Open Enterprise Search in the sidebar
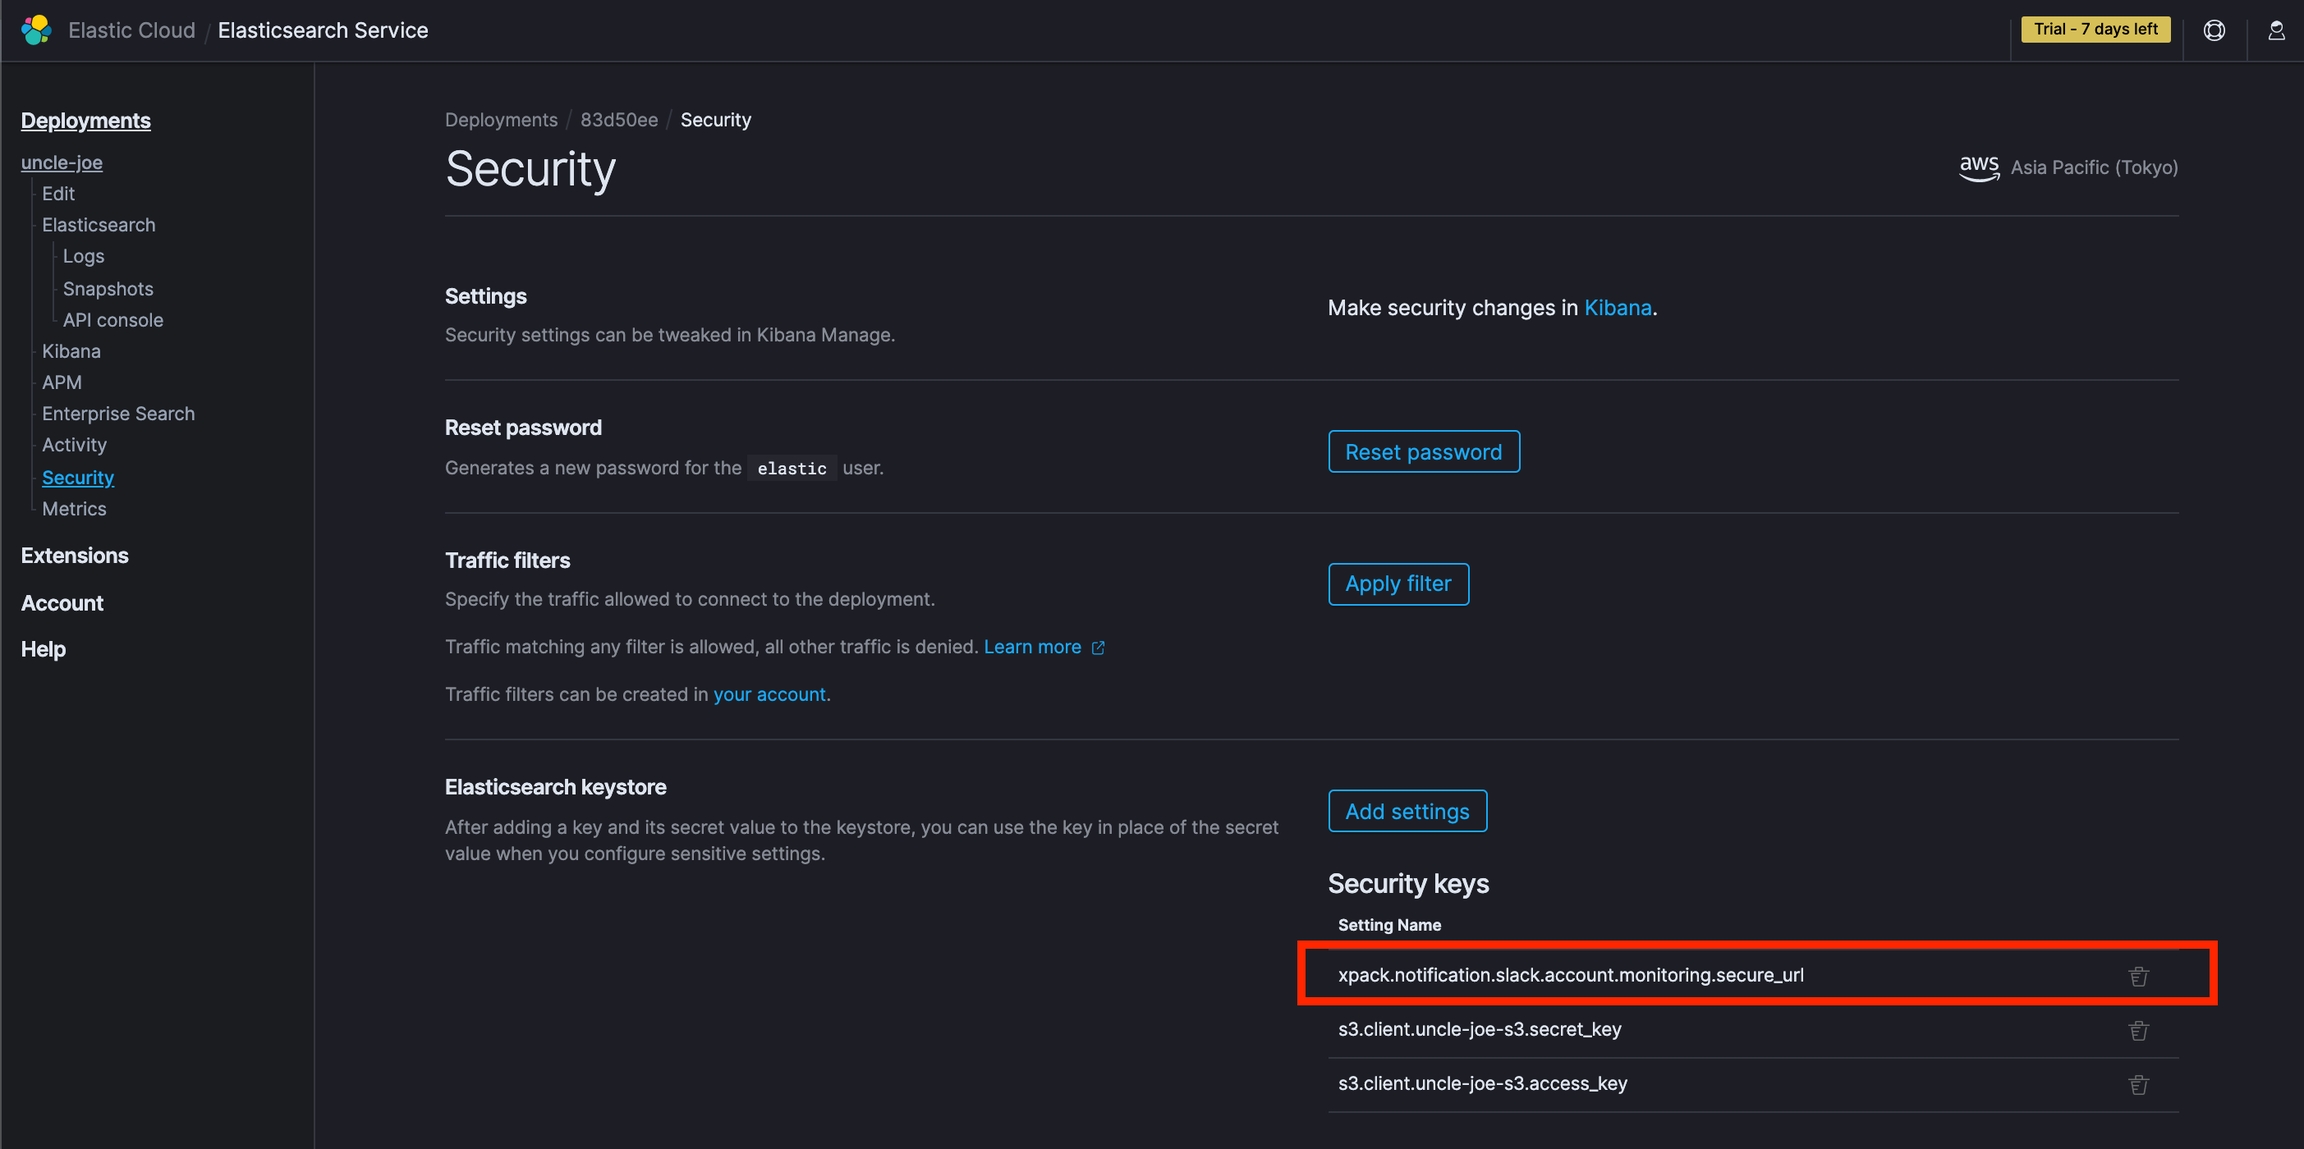This screenshot has height=1149, width=2304. (118, 414)
